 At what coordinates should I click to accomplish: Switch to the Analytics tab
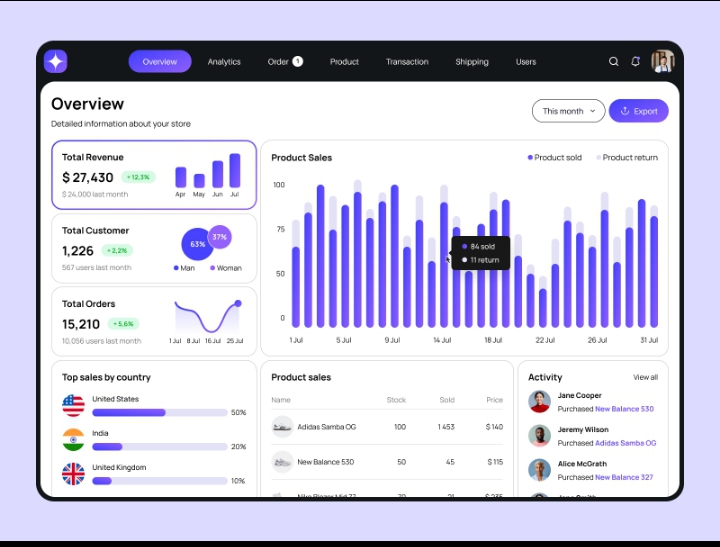pos(224,62)
